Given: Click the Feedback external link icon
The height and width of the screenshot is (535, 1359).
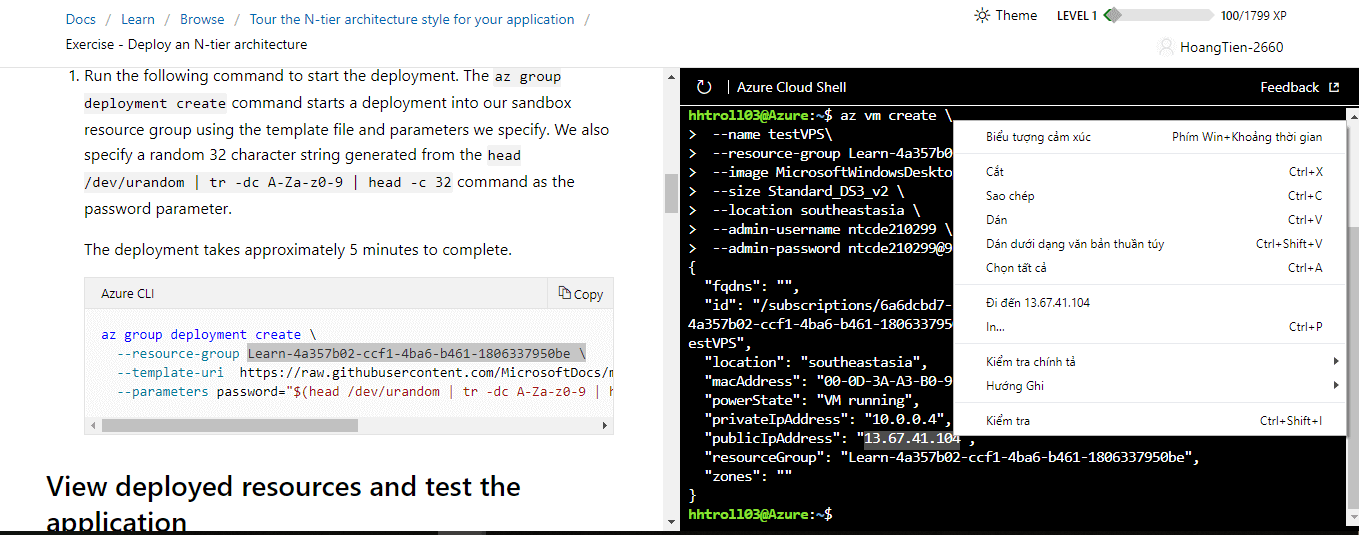Looking at the screenshot, I should tap(1333, 87).
